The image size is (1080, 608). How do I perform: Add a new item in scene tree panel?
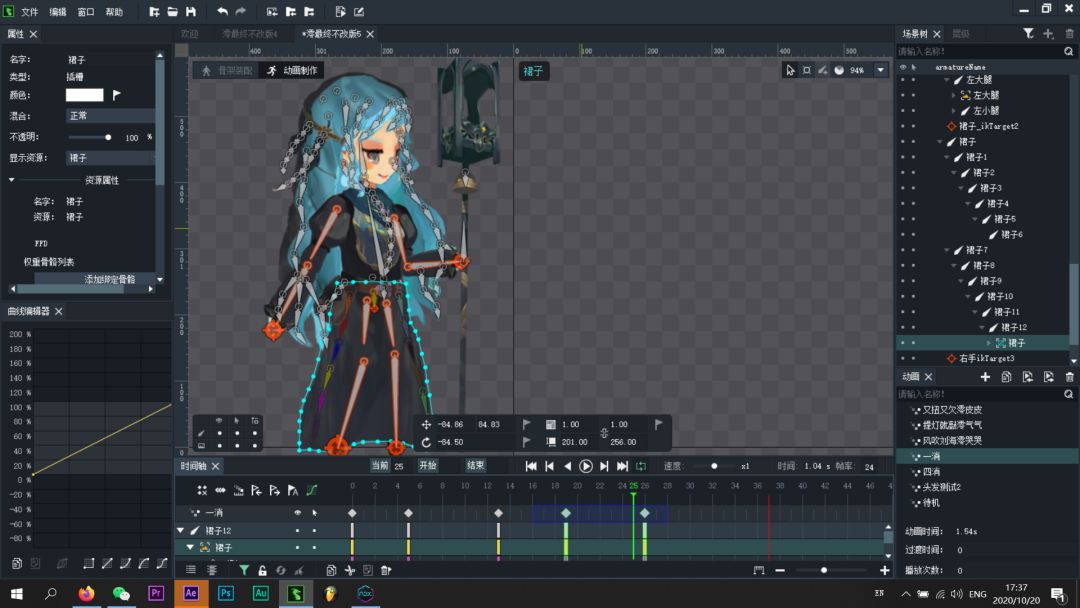pyautogui.click(x=1048, y=33)
